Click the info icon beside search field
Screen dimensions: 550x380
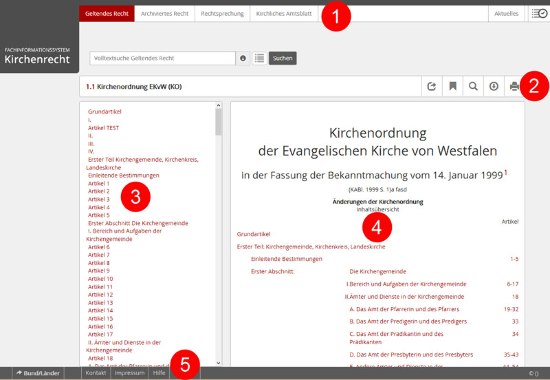(x=243, y=58)
